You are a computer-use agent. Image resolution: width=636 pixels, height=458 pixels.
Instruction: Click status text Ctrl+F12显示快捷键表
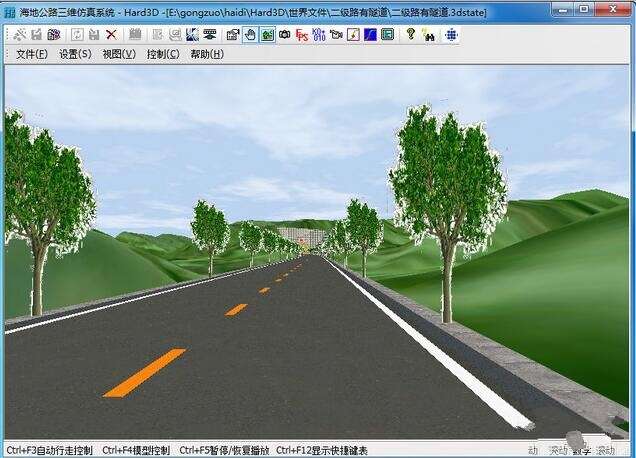coord(322,450)
